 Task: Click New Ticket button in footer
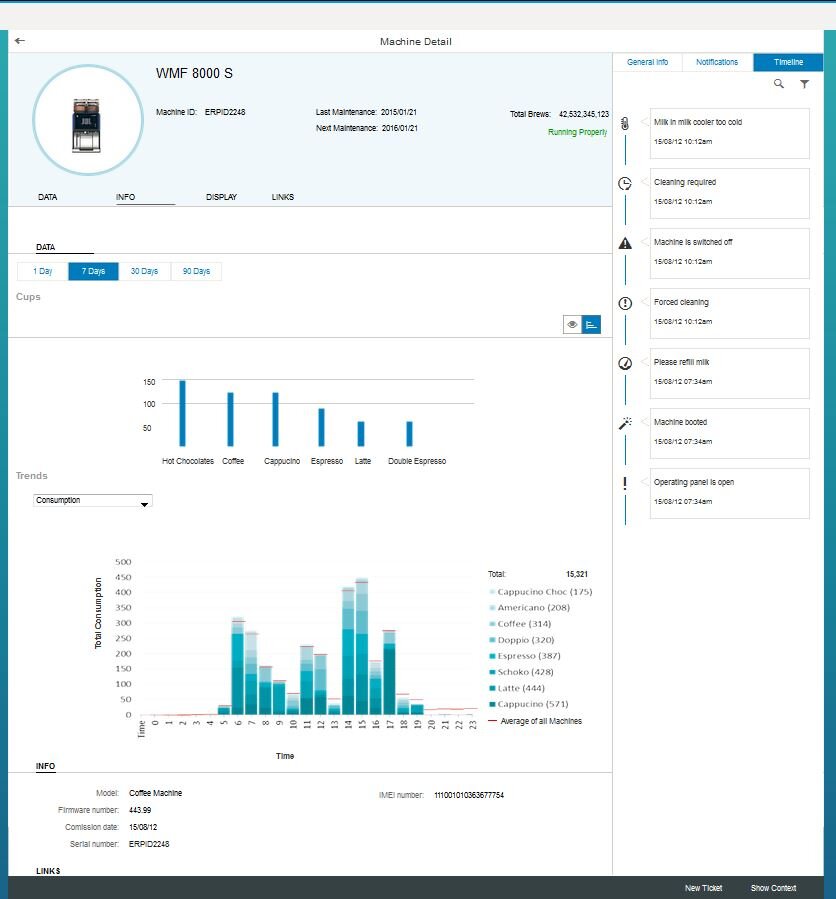tap(704, 888)
